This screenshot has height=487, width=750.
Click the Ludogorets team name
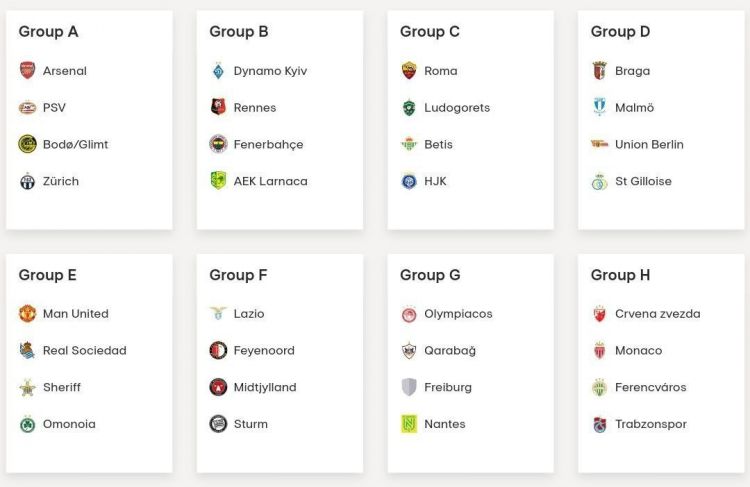click(x=457, y=108)
